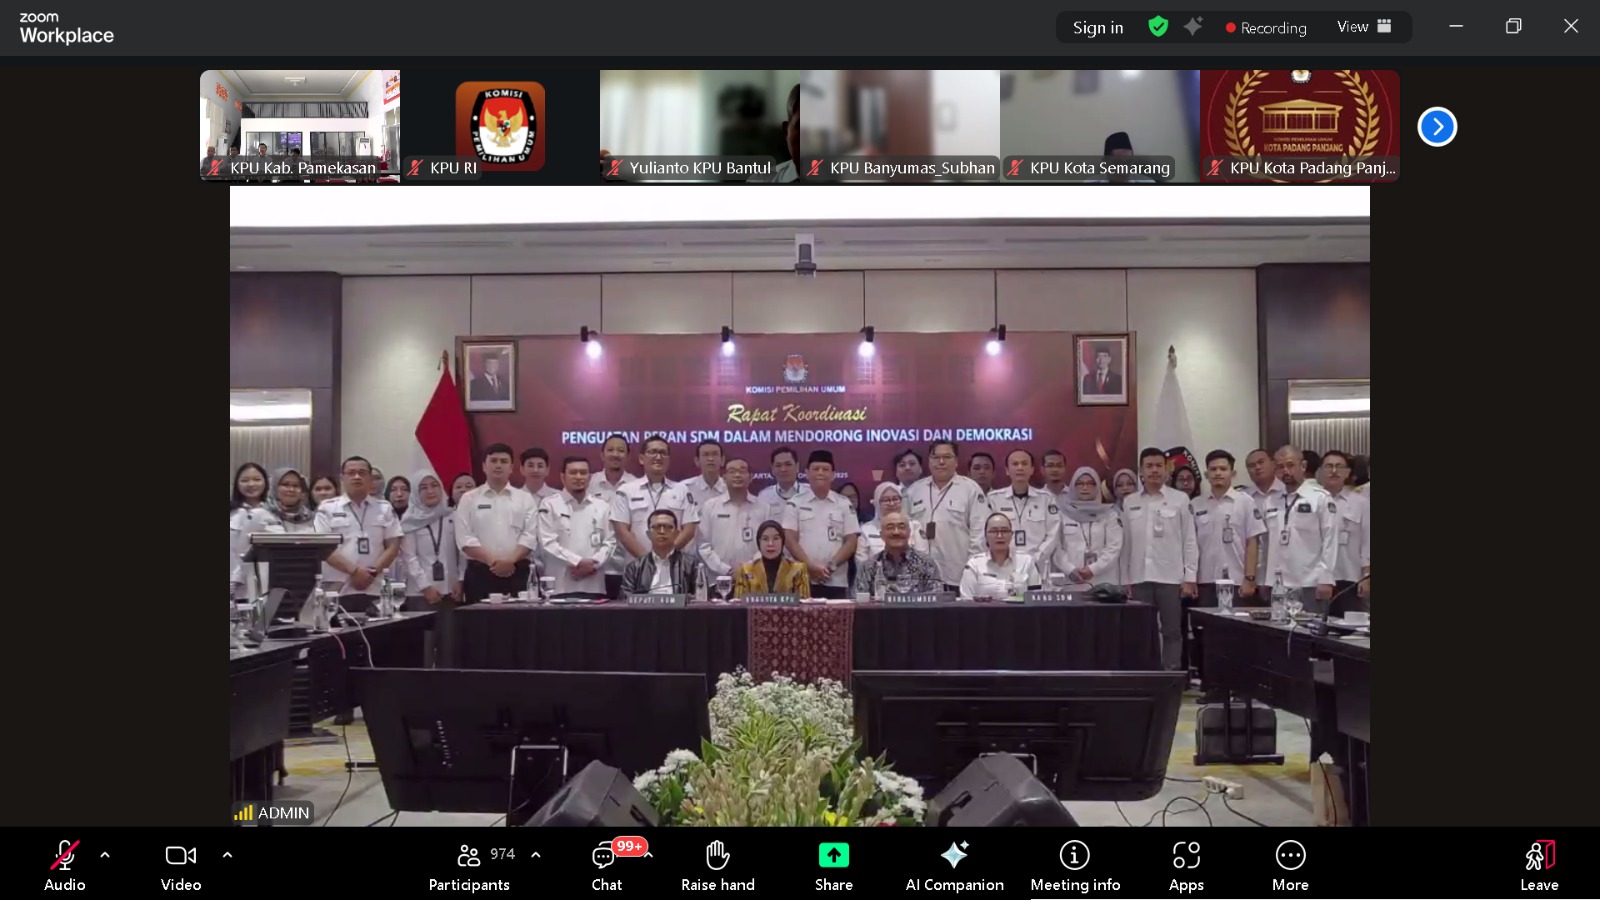The width and height of the screenshot is (1600, 900).
Task: Click the green Share screen icon
Action: tap(833, 855)
